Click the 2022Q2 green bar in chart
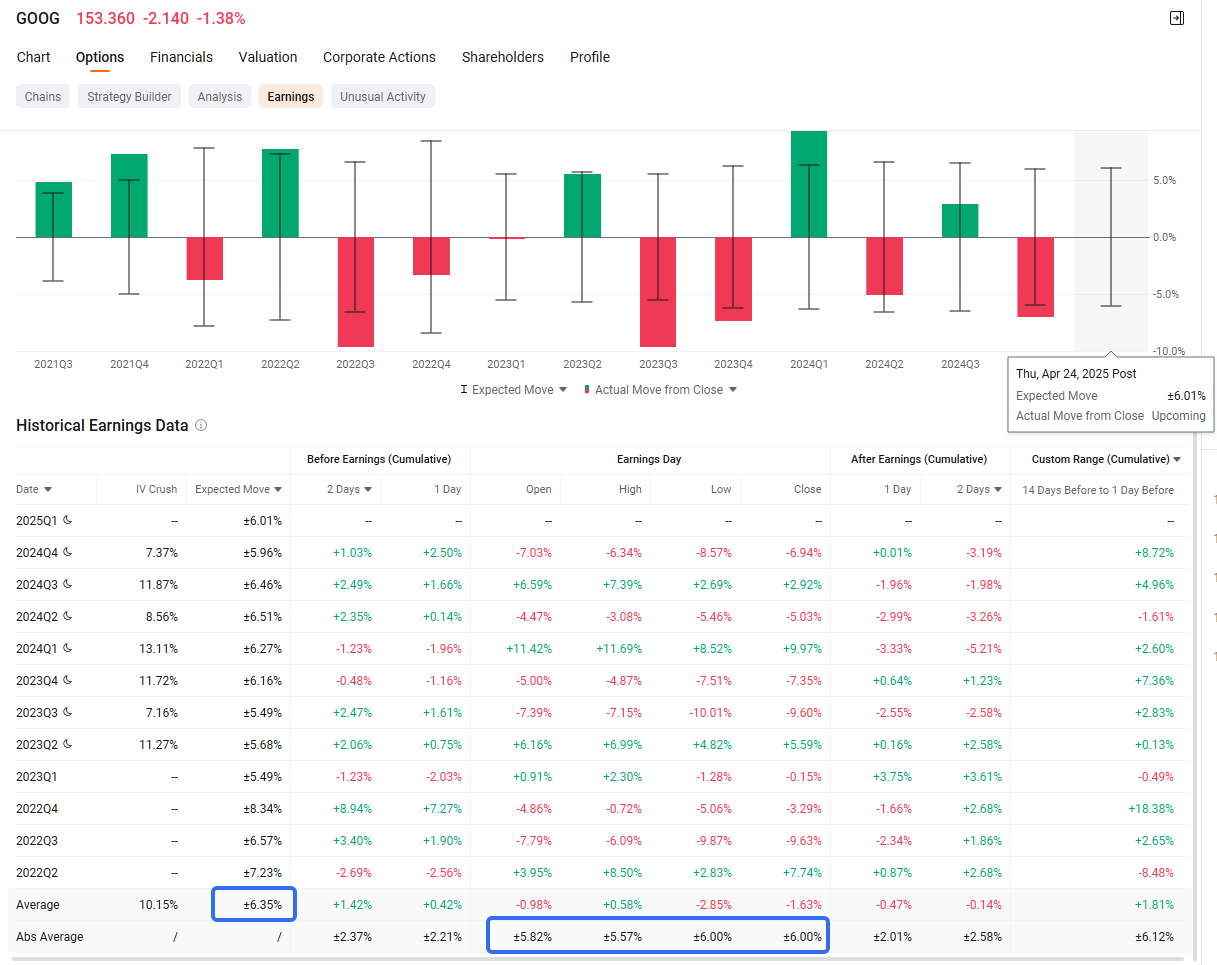1217x965 pixels. (280, 194)
